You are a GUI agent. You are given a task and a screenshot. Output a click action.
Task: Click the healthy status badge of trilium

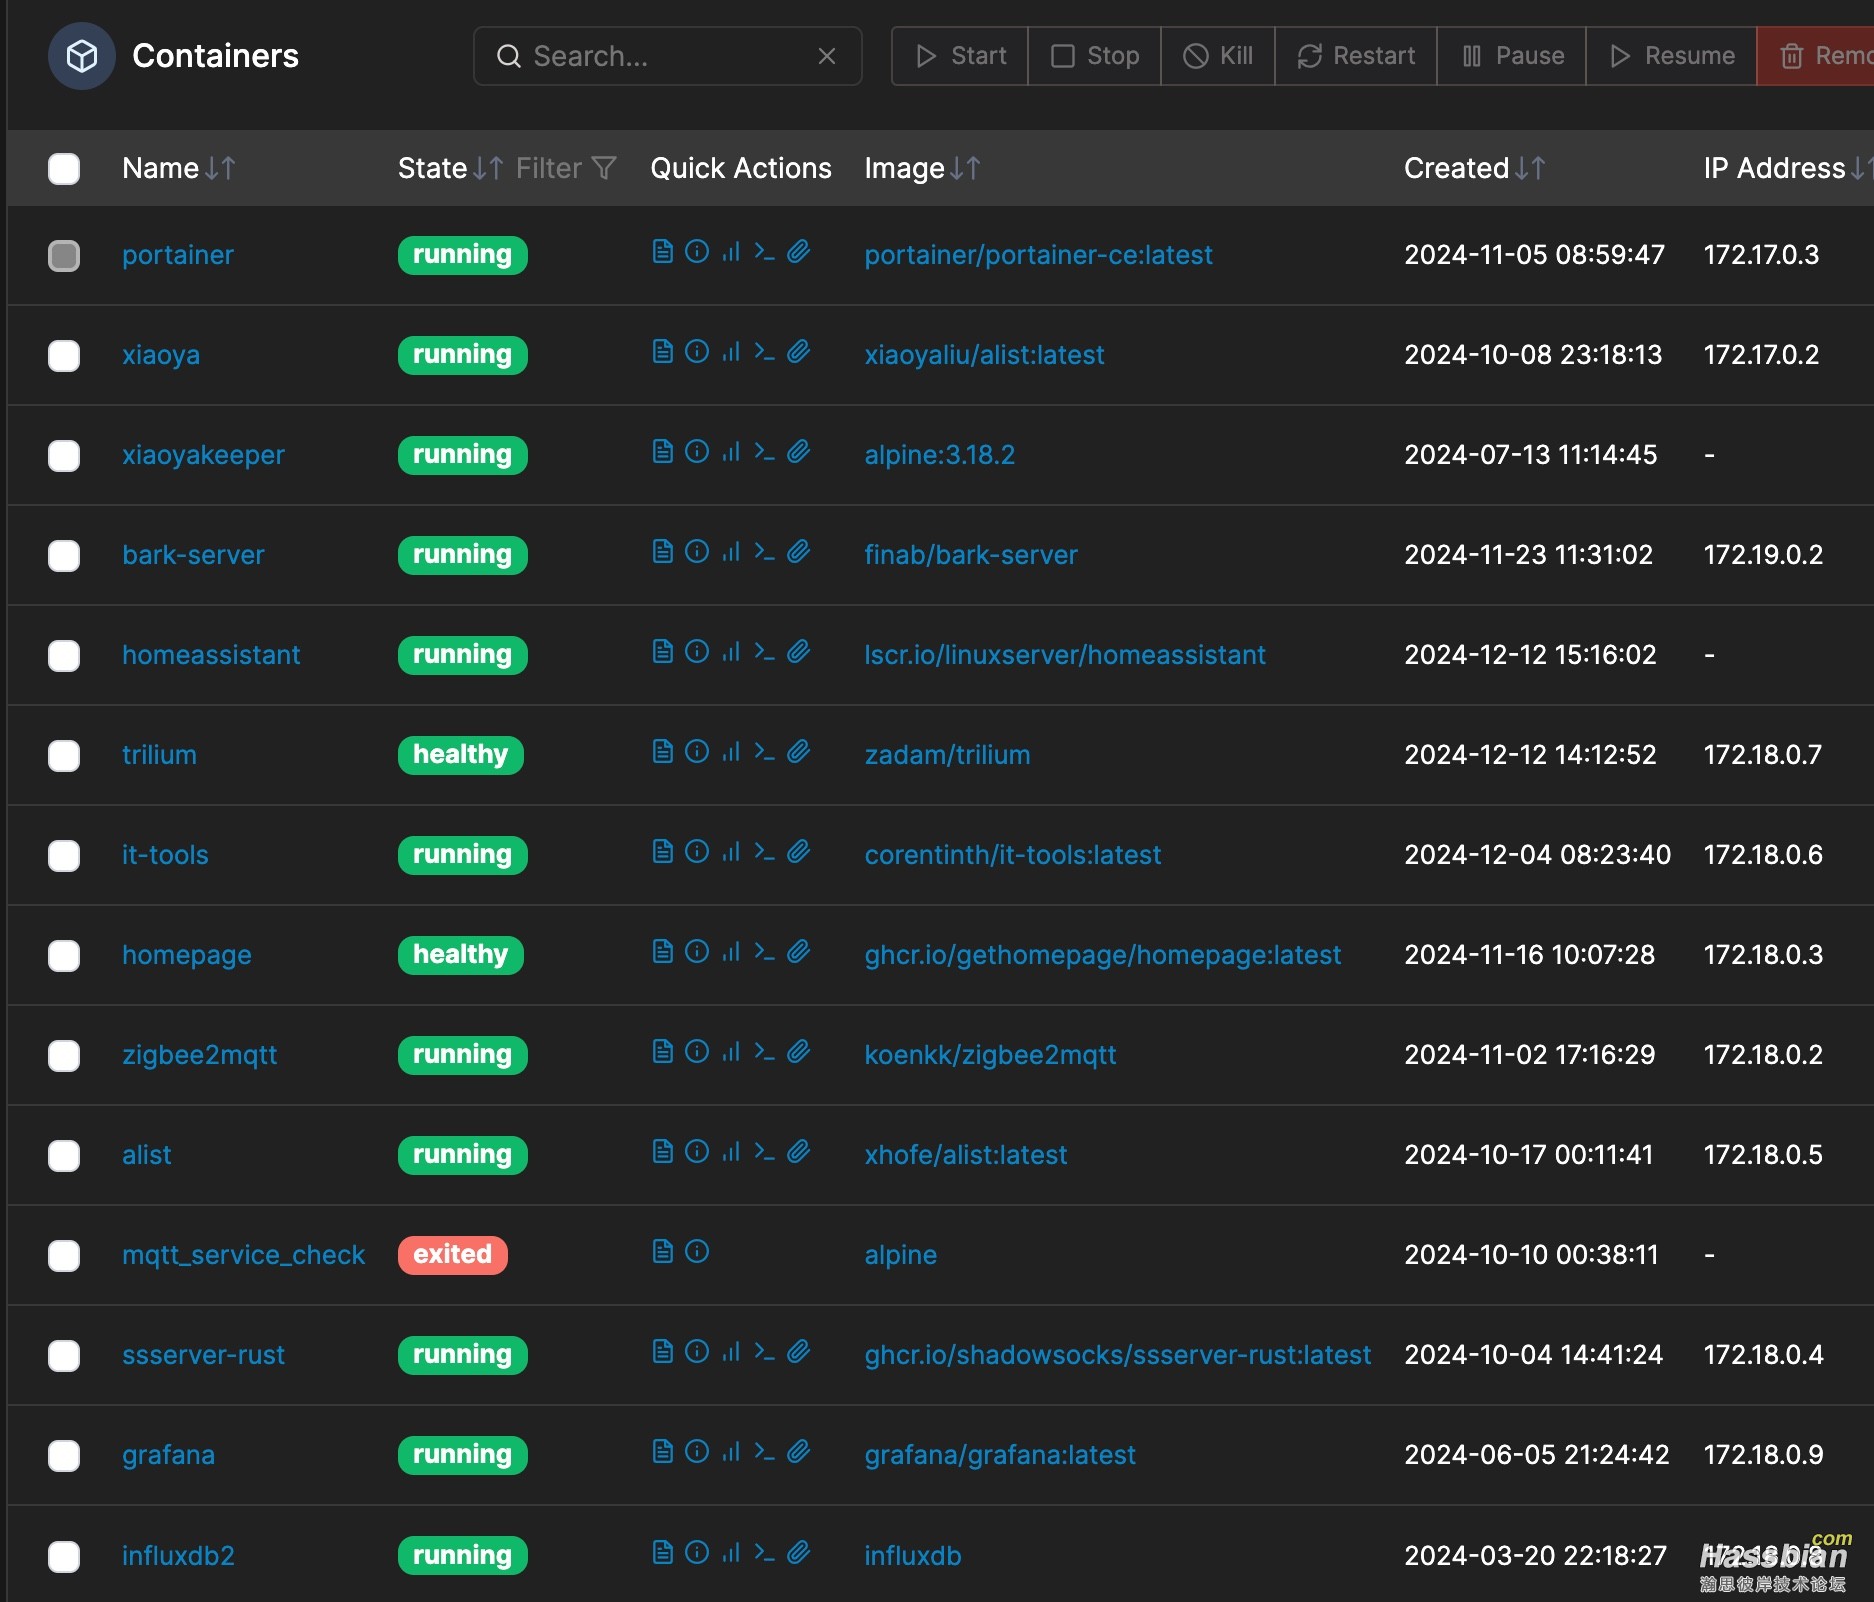click(x=461, y=755)
